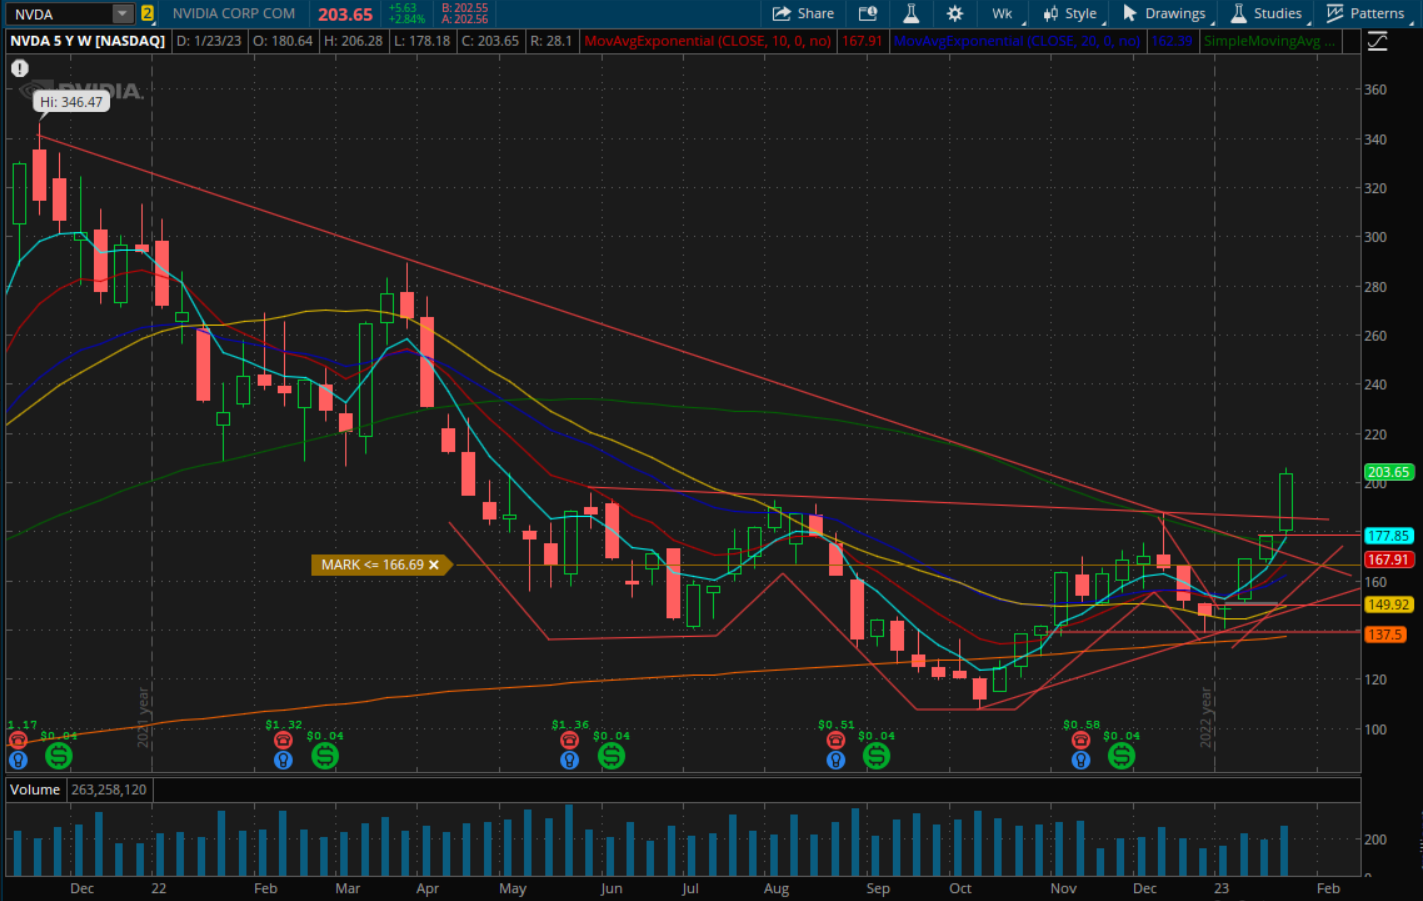Click the green 203.65 price axis bubble
This screenshot has width=1423, height=901.
[x=1388, y=472]
